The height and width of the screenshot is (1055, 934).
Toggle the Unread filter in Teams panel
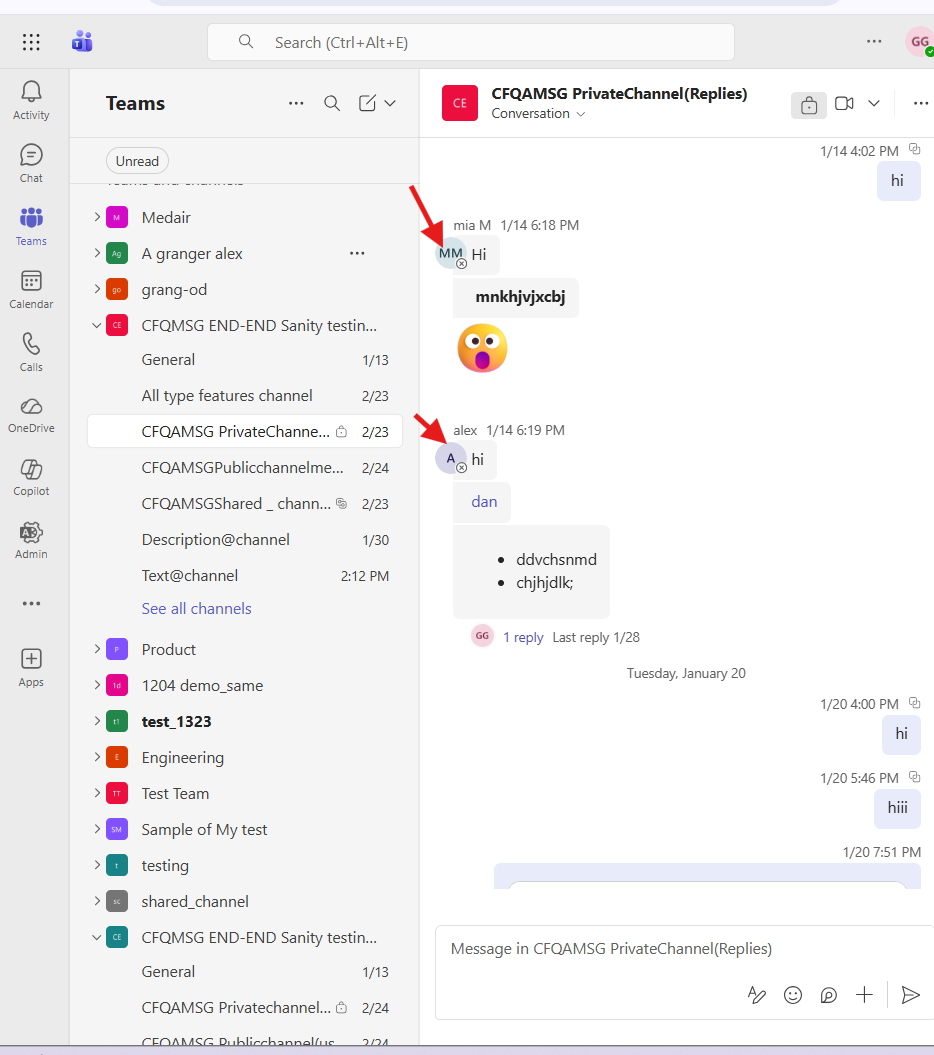pyautogui.click(x=136, y=160)
